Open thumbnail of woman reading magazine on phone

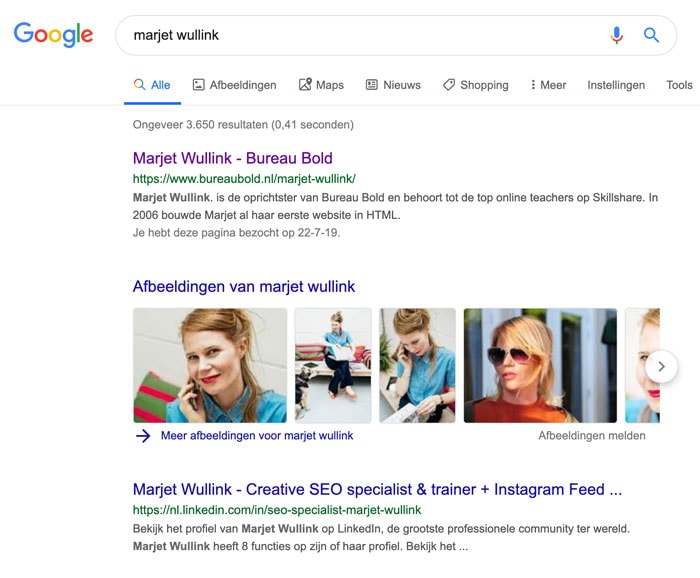[417, 365]
